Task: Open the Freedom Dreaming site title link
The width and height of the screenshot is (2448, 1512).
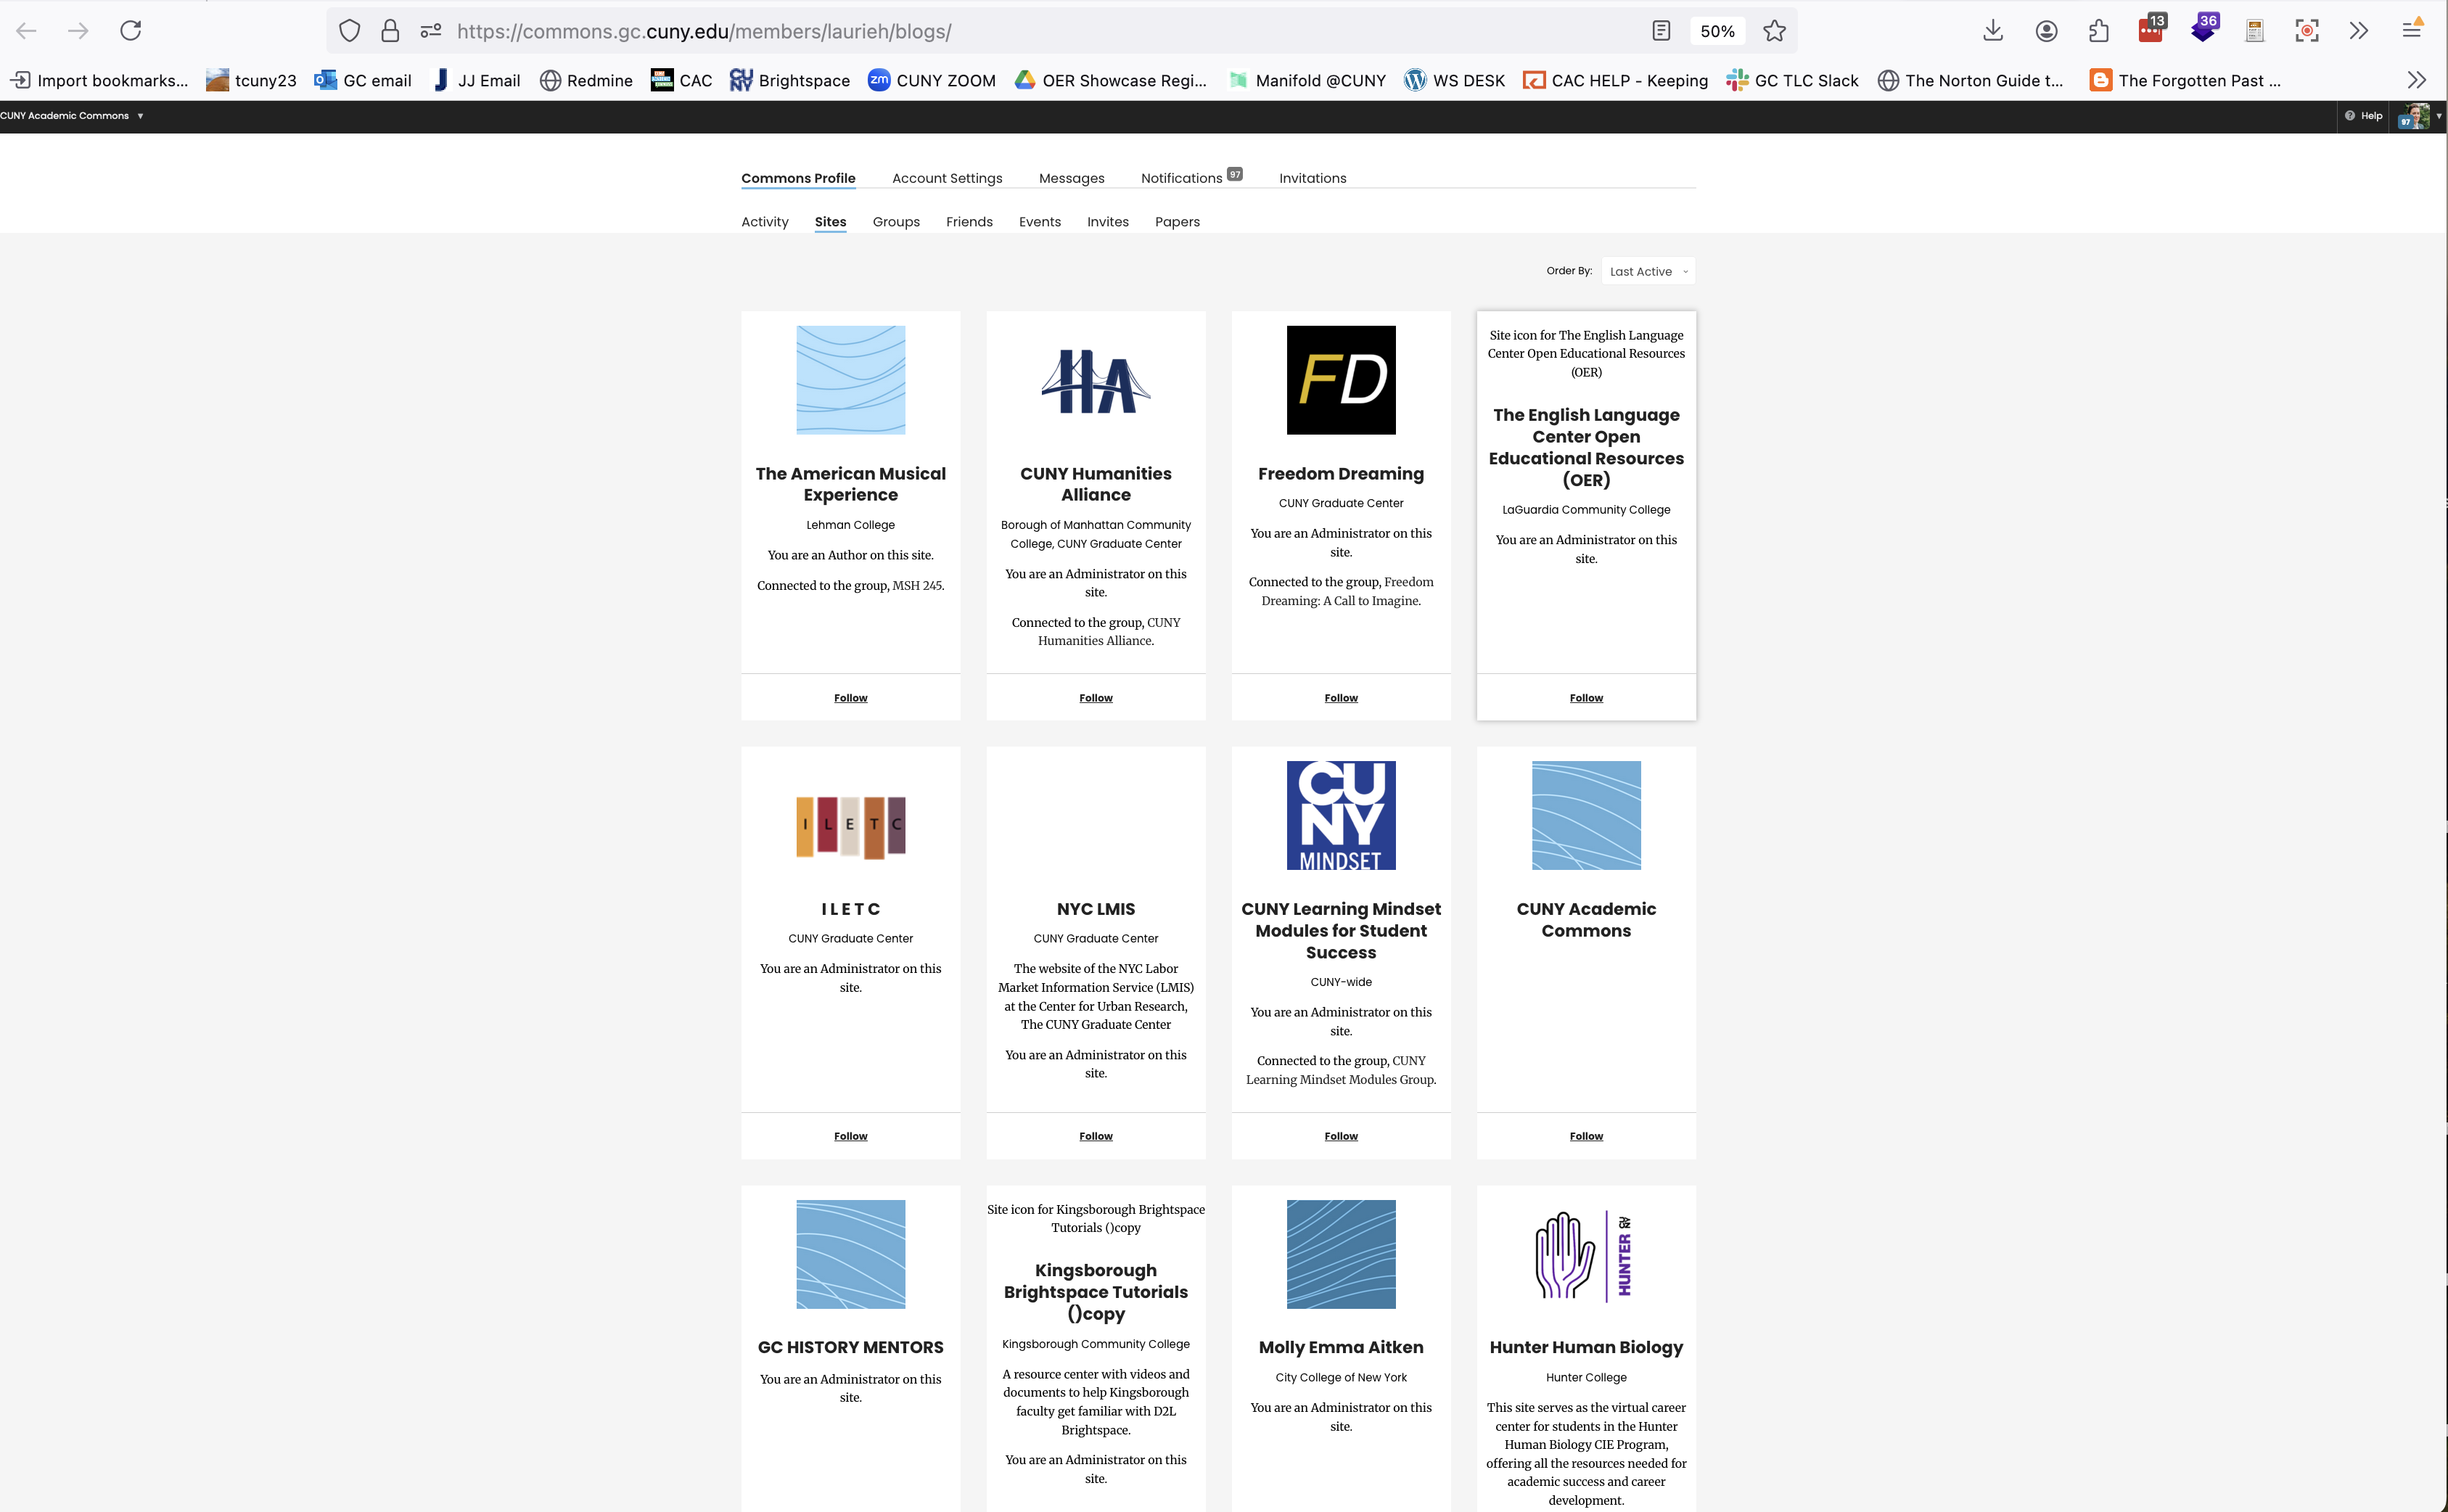Action: [1340, 474]
